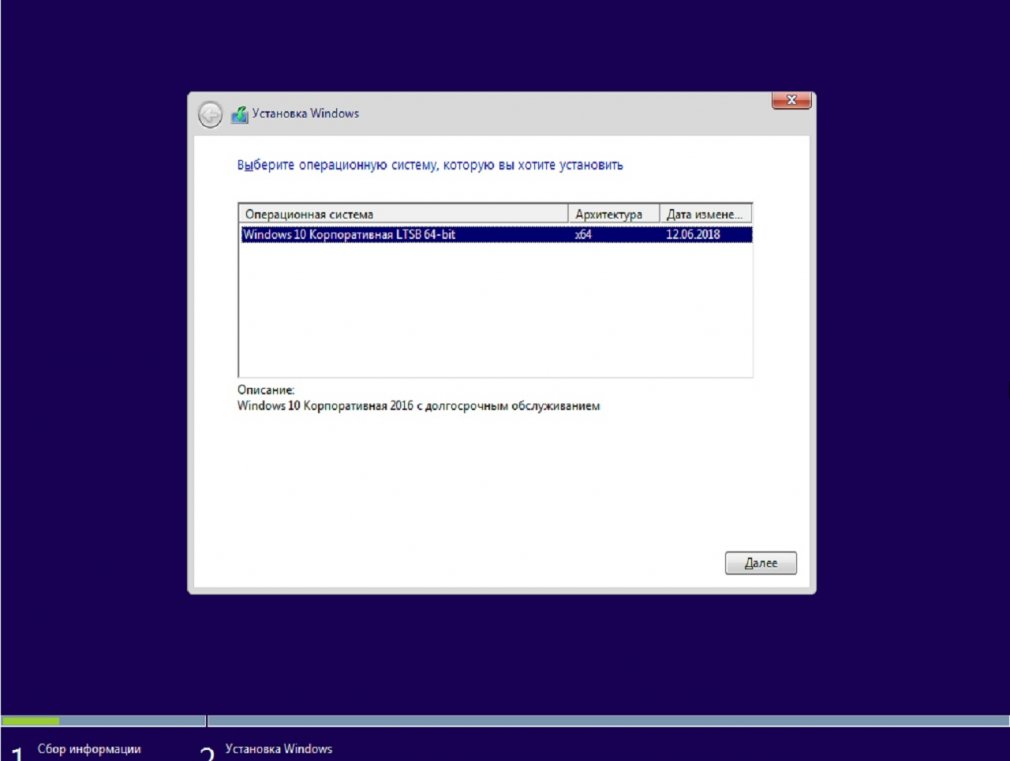Click the Описание label

coord(265,390)
